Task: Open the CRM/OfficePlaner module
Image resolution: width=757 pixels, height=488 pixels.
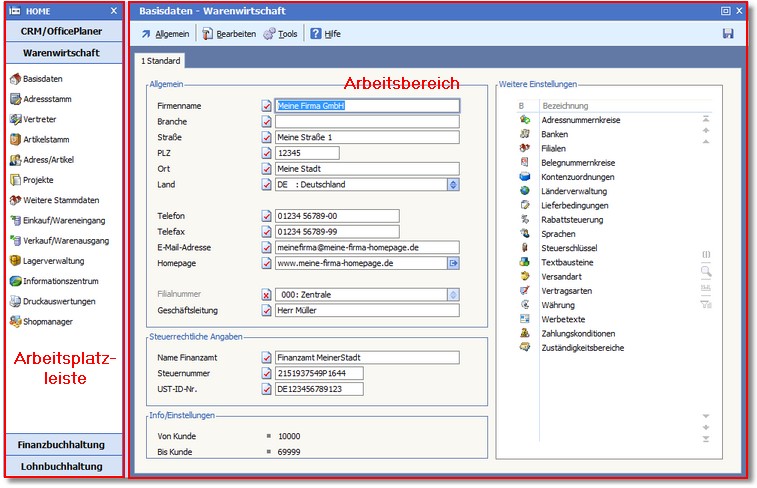Action: pyautogui.click(x=64, y=31)
